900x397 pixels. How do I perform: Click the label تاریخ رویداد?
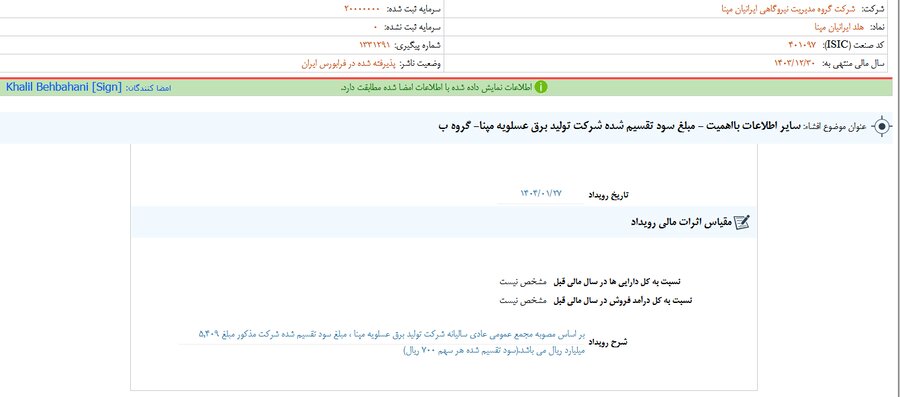point(608,195)
